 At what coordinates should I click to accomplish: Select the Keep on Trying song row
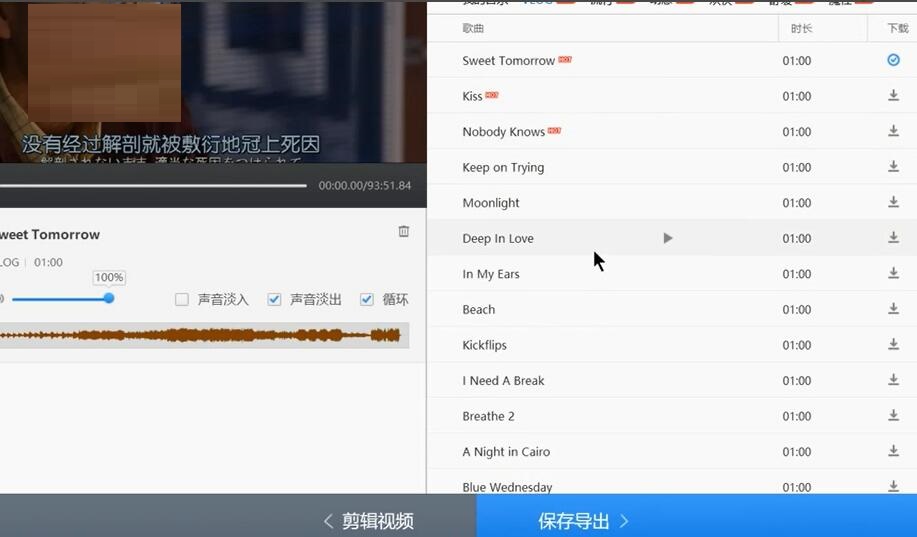[503, 167]
